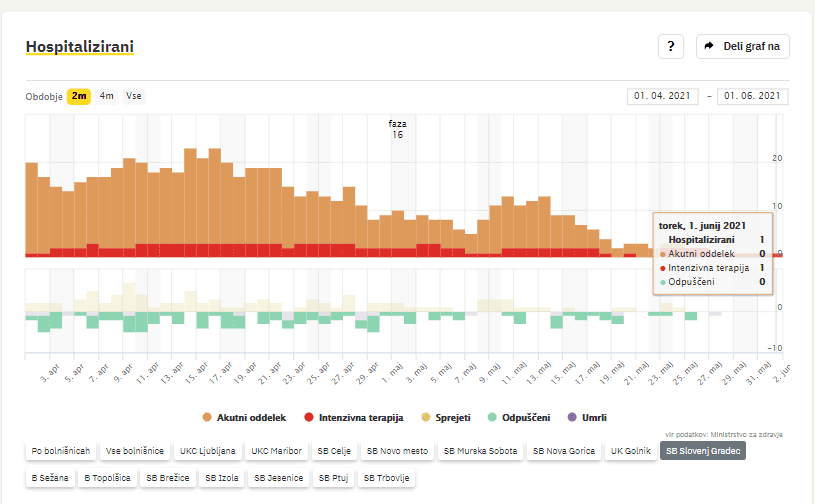Select the Po bolnišnicah view
The image size is (815, 504).
tap(61, 451)
